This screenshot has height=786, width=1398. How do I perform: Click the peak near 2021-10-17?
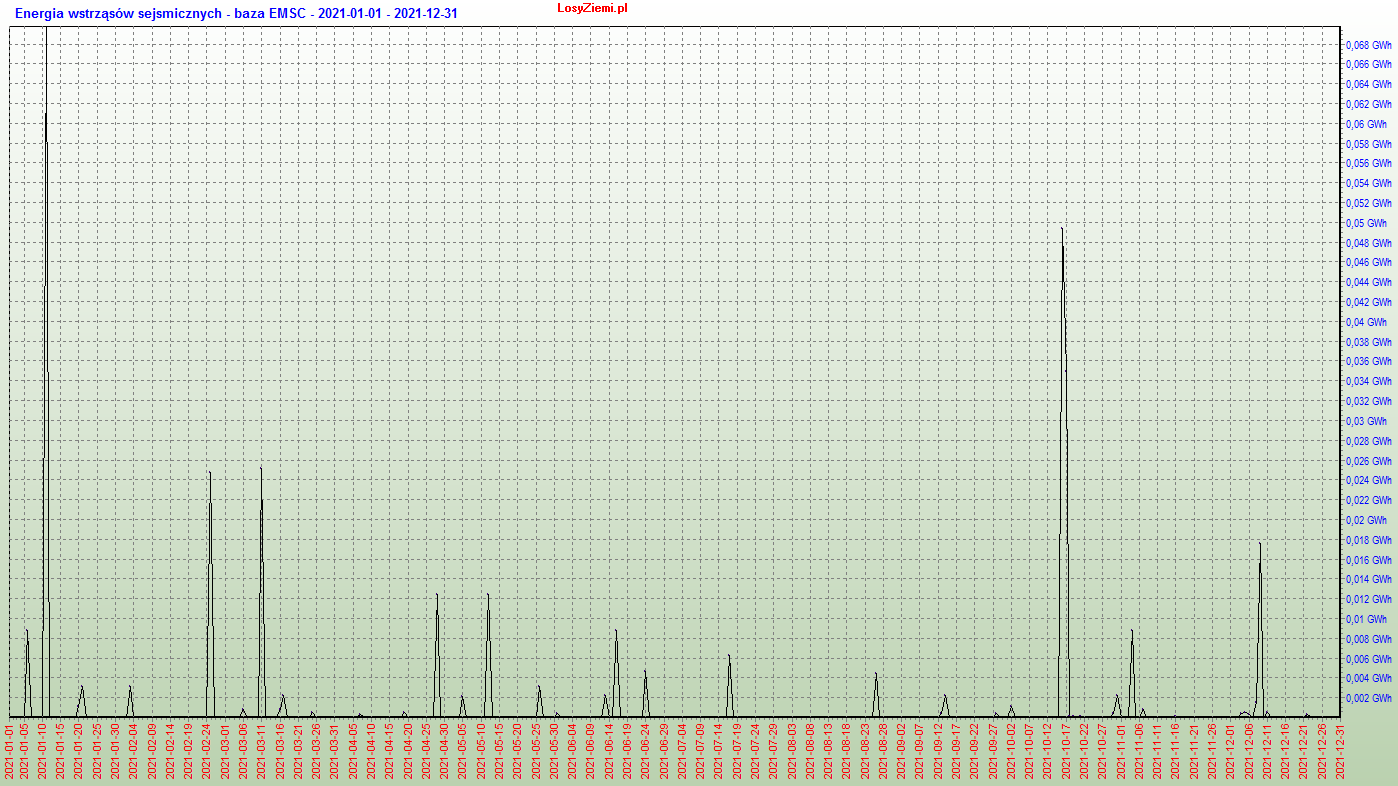coord(1062,232)
